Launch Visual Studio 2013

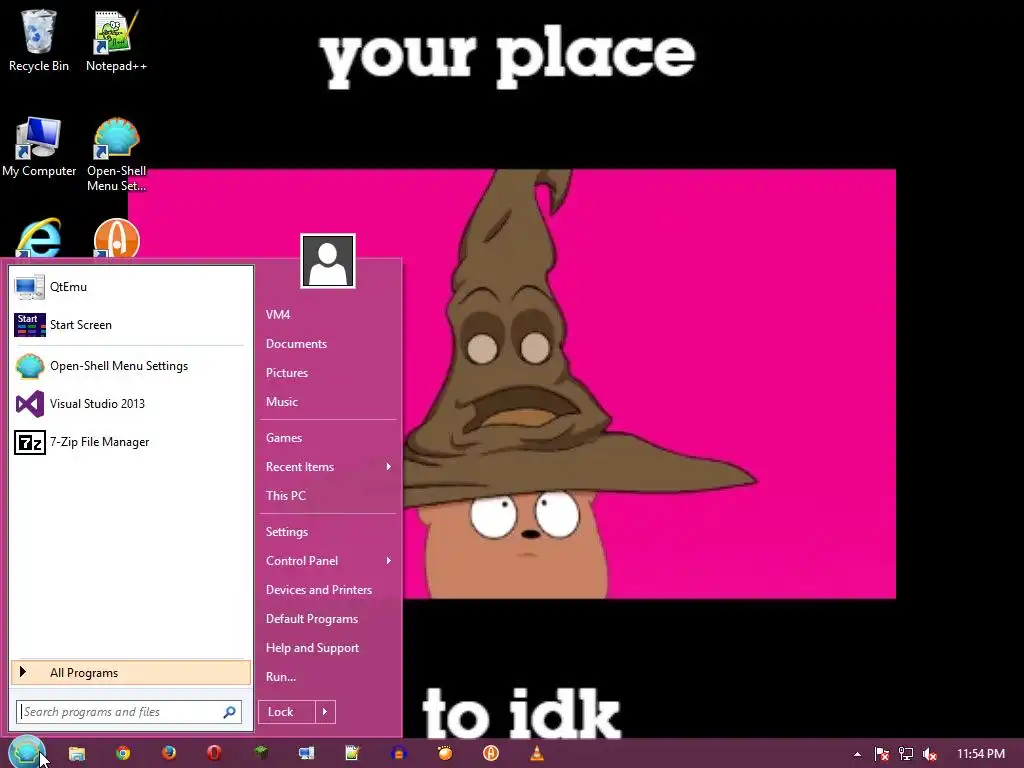coord(131,404)
